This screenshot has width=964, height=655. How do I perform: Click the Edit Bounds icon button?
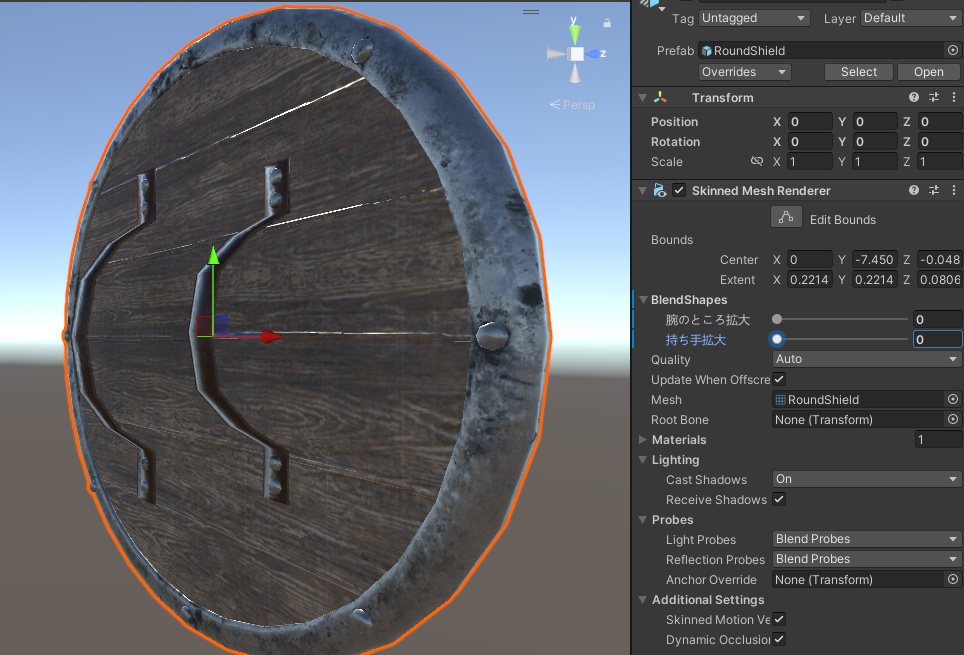click(786, 218)
